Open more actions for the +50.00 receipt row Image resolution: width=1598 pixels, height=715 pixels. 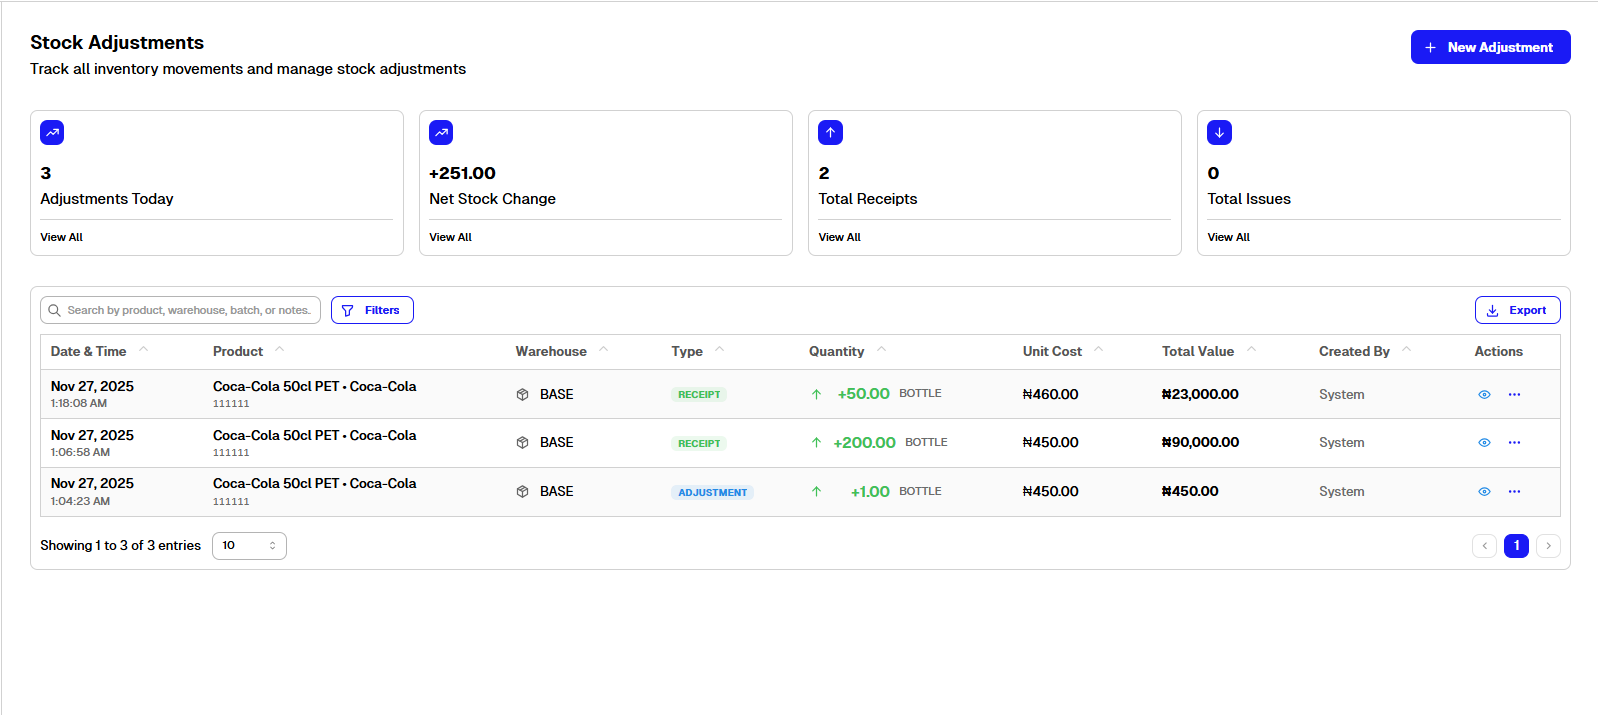click(x=1514, y=394)
